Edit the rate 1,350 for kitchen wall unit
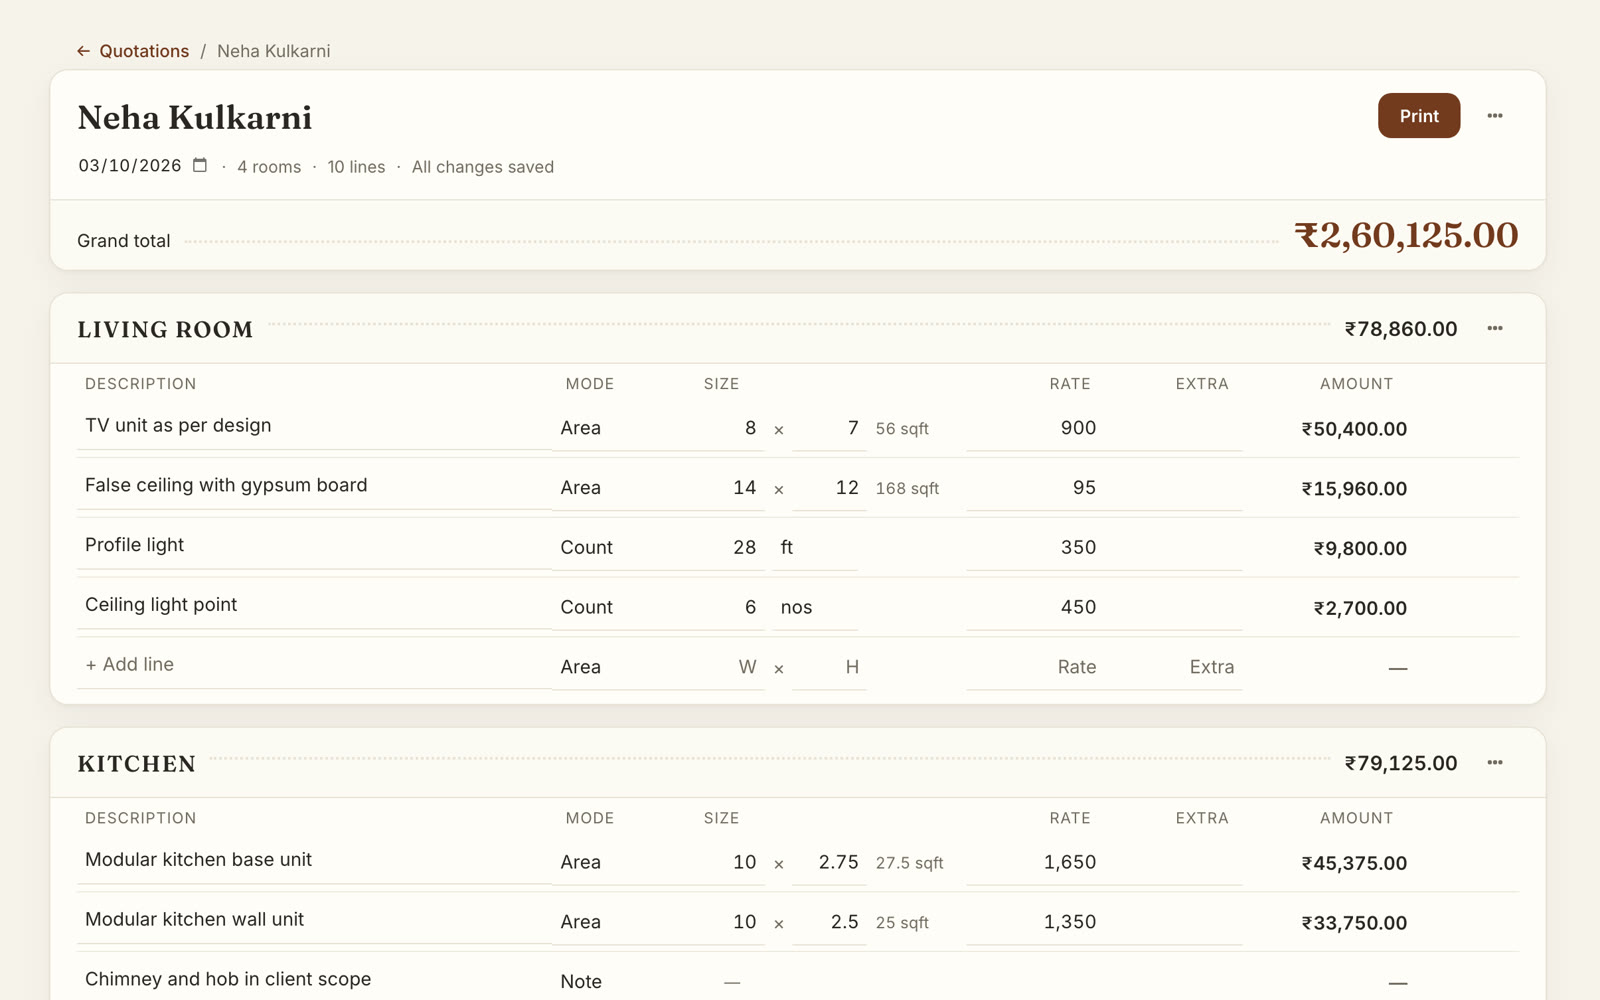Image resolution: width=1600 pixels, height=1000 pixels. tap(1036, 922)
